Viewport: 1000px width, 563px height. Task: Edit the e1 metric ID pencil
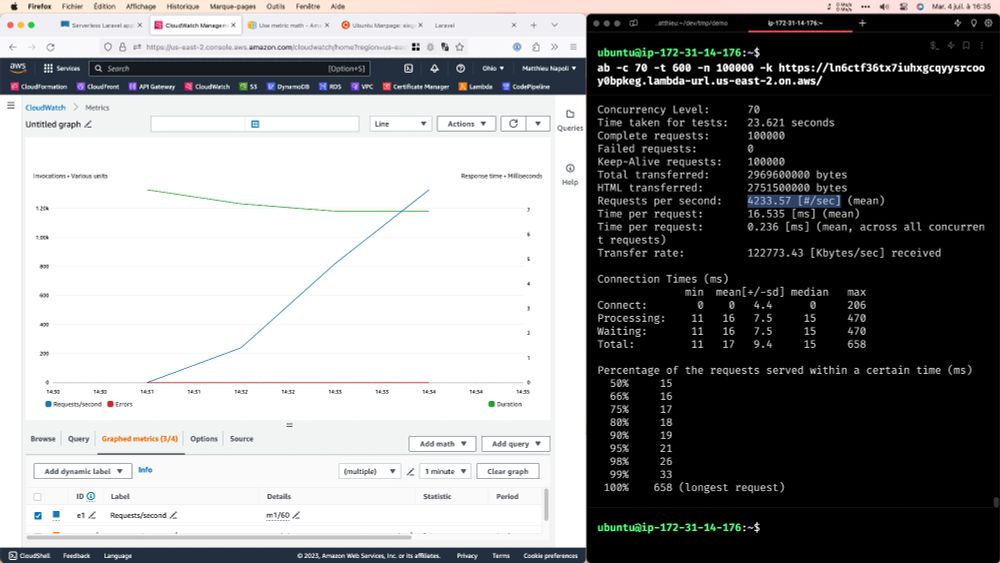(x=92, y=515)
